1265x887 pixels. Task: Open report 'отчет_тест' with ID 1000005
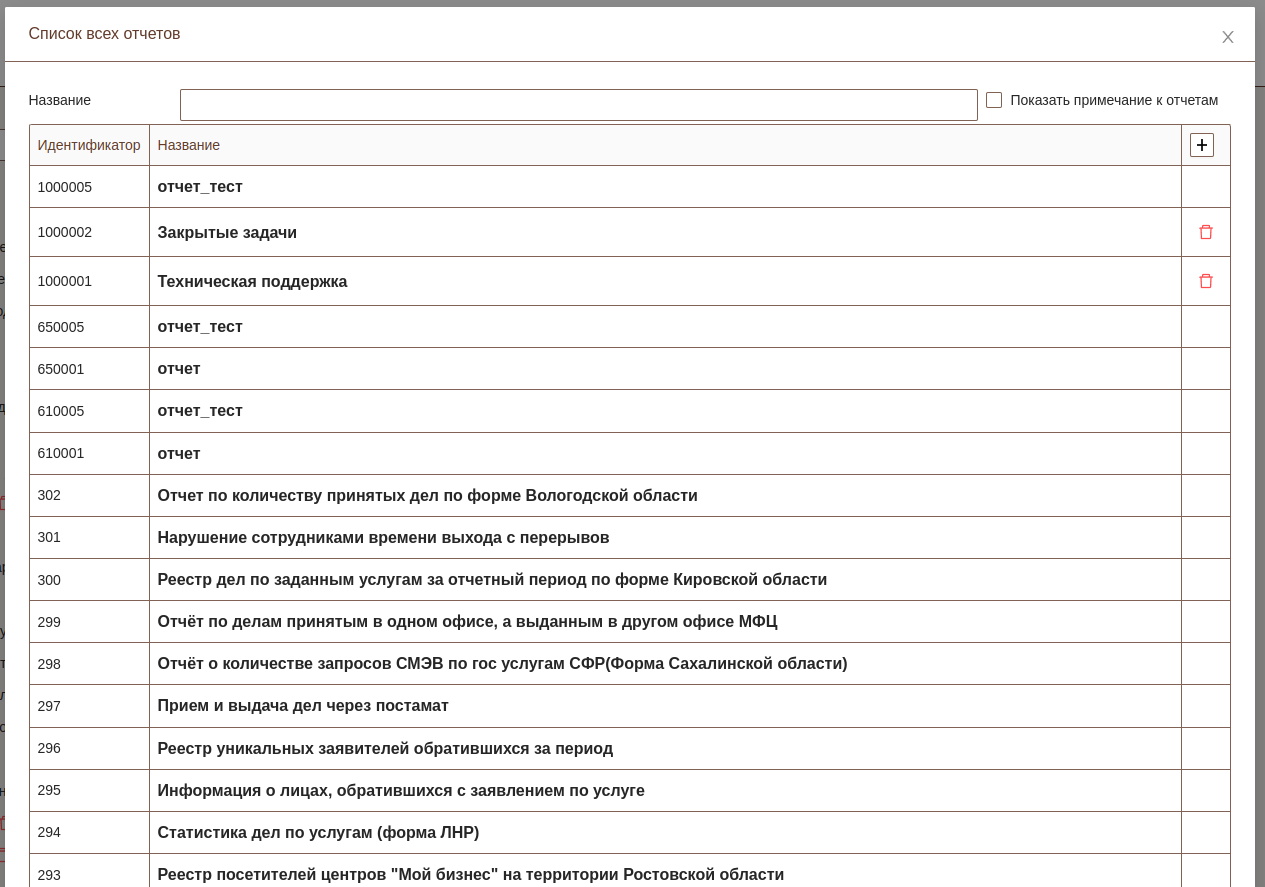click(x=200, y=187)
